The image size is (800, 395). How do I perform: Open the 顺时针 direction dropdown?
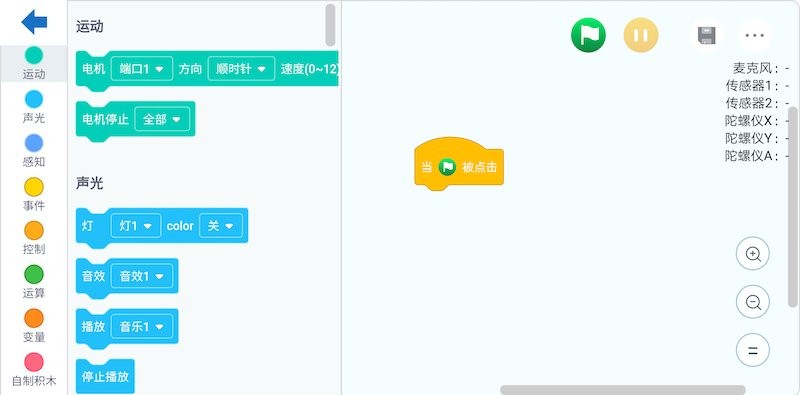pyautogui.click(x=241, y=68)
